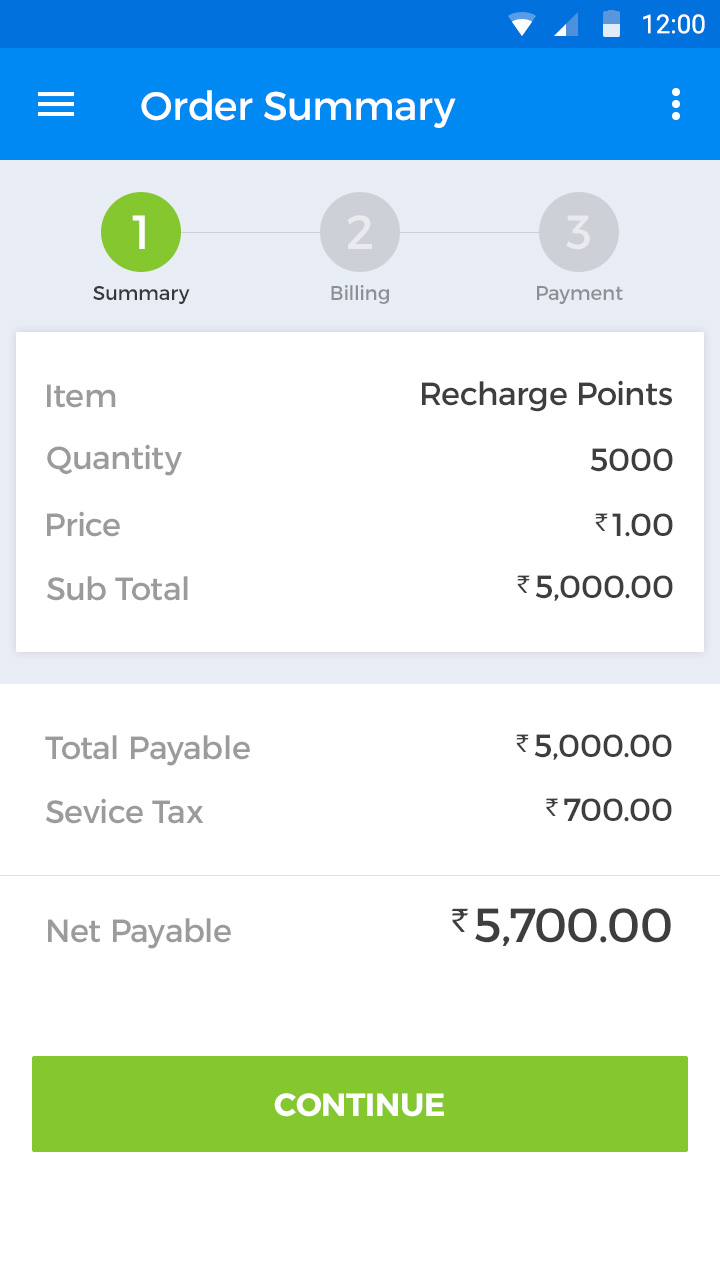
Task: Go to step 3 Payment circle
Action: click(579, 232)
